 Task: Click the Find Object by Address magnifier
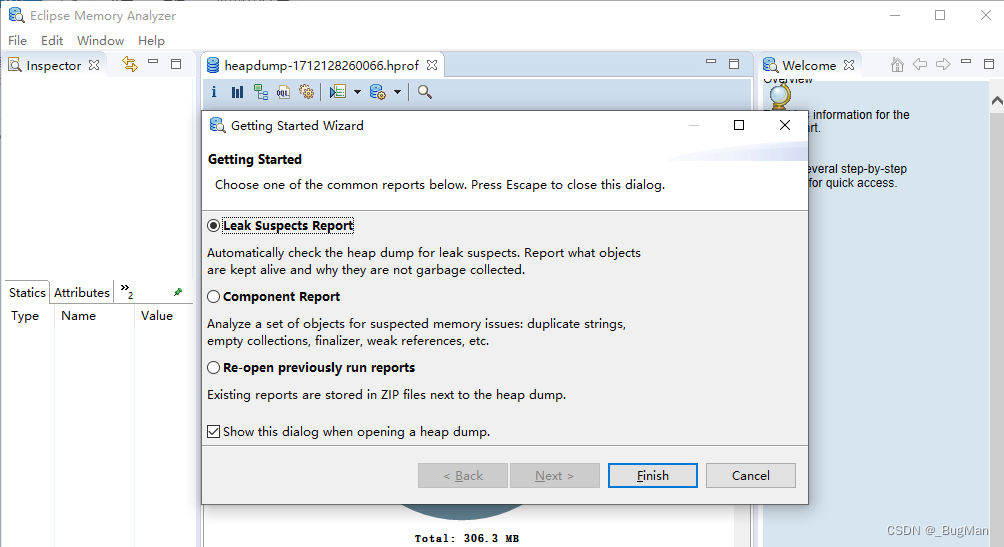coord(425,92)
